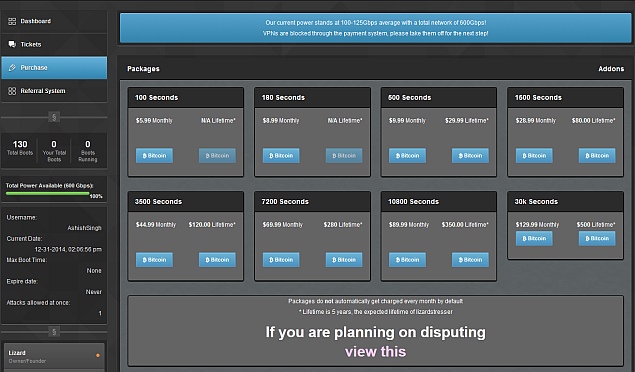
Task: Click the orange status dot beside Lizard
Action: [98, 355]
